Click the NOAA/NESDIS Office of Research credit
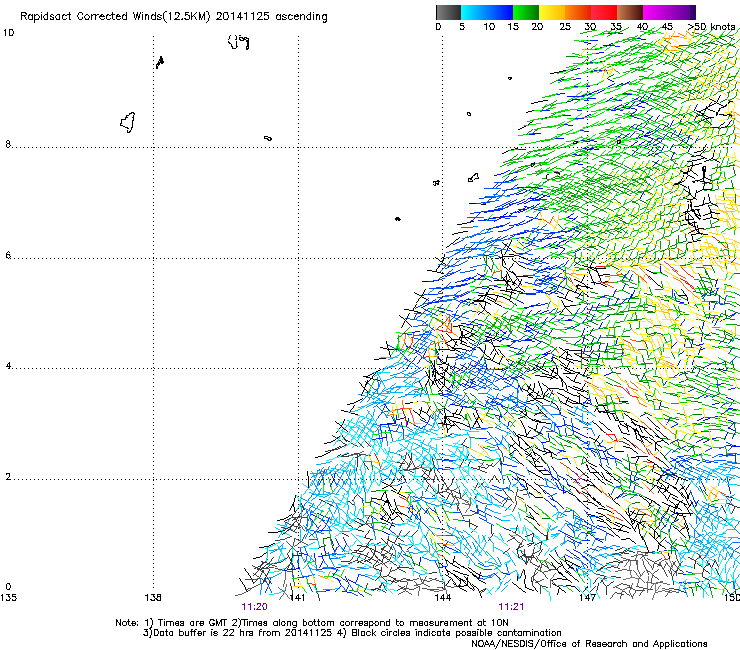The height and width of the screenshot is (650, 740). 589,644
